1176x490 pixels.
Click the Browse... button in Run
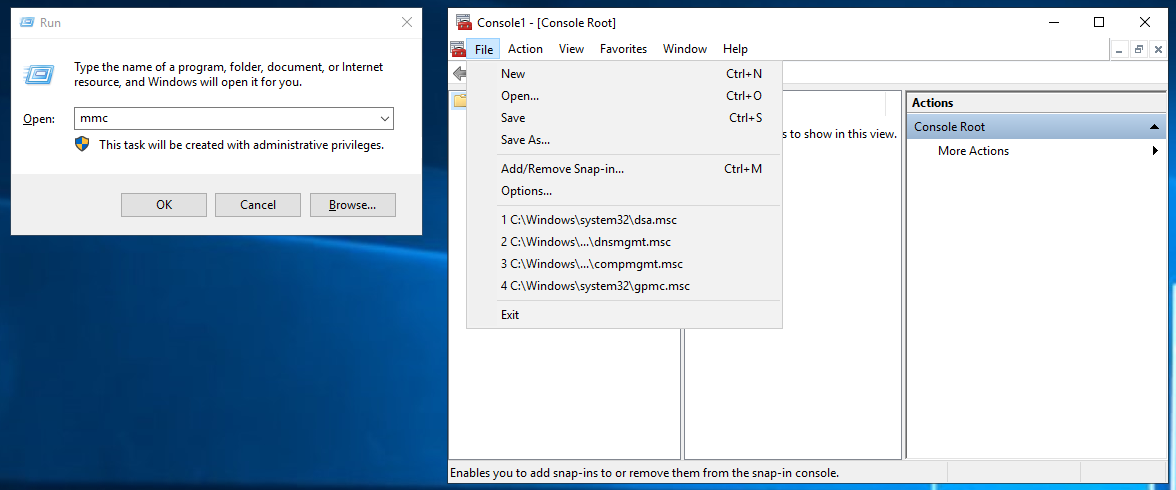pyautogui.click(x=352, y=205)
